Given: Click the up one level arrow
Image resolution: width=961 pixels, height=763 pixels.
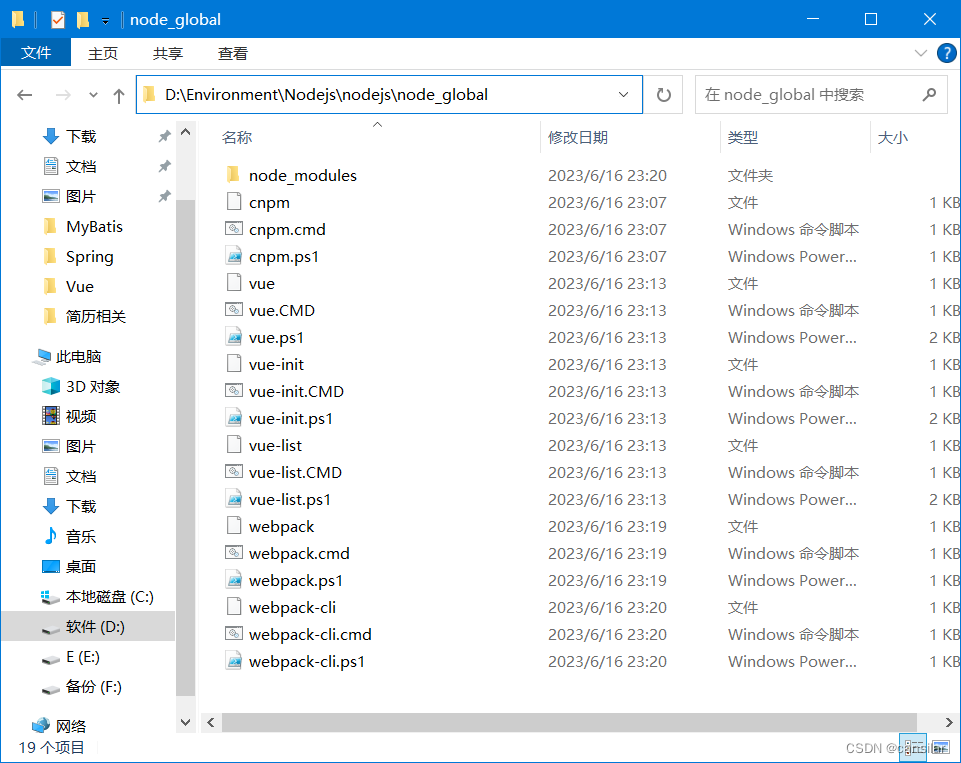Looking at the screenshot, I should pos(118,94).
